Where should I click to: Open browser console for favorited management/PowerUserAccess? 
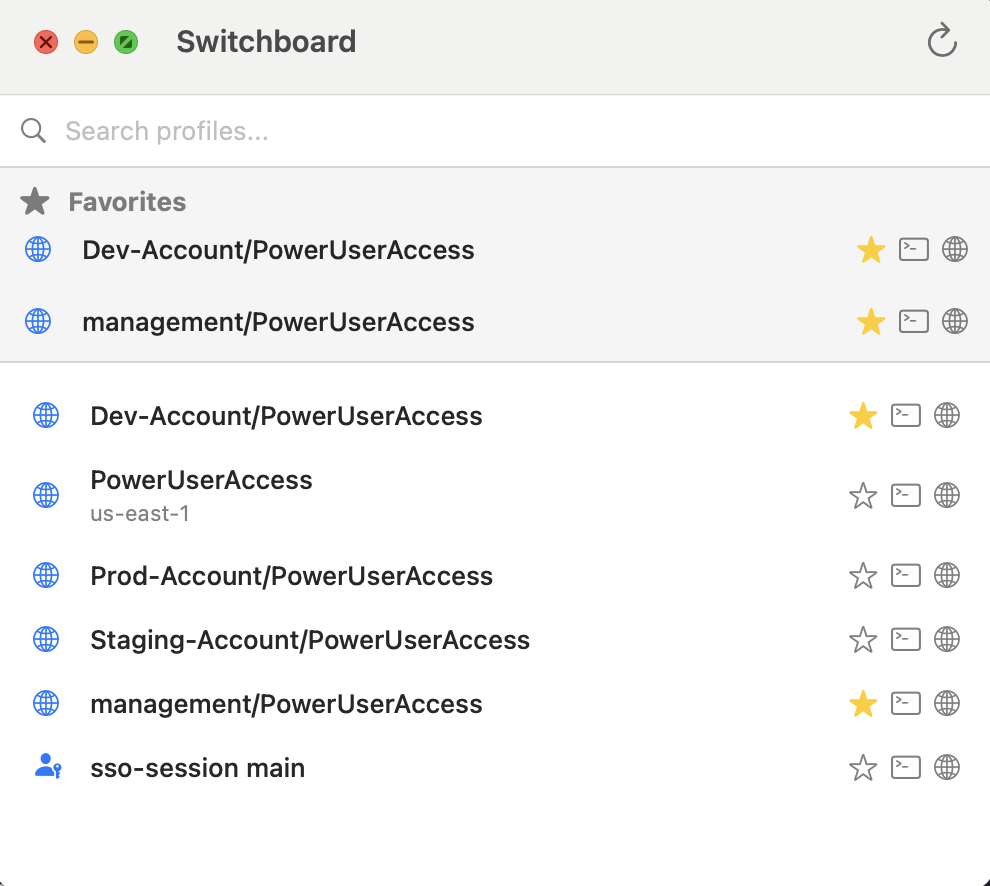(x=955, y=322)
